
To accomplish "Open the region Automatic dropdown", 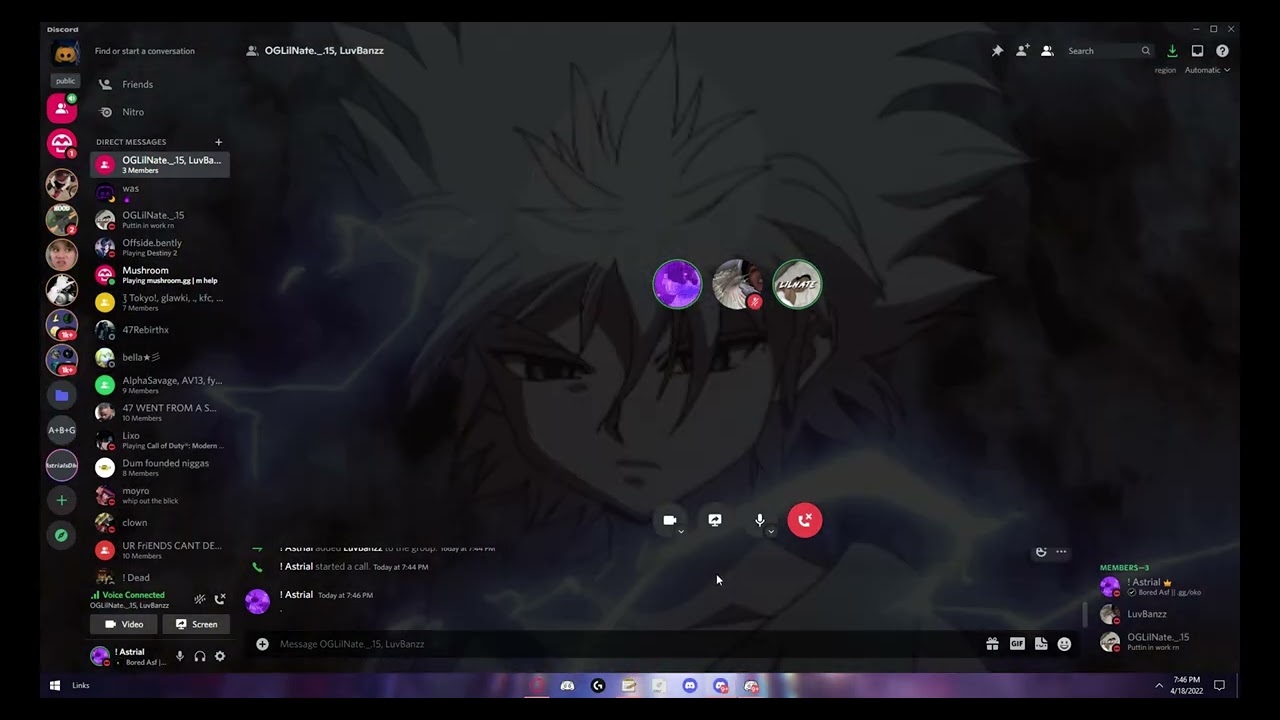I will click(1207, 70).
